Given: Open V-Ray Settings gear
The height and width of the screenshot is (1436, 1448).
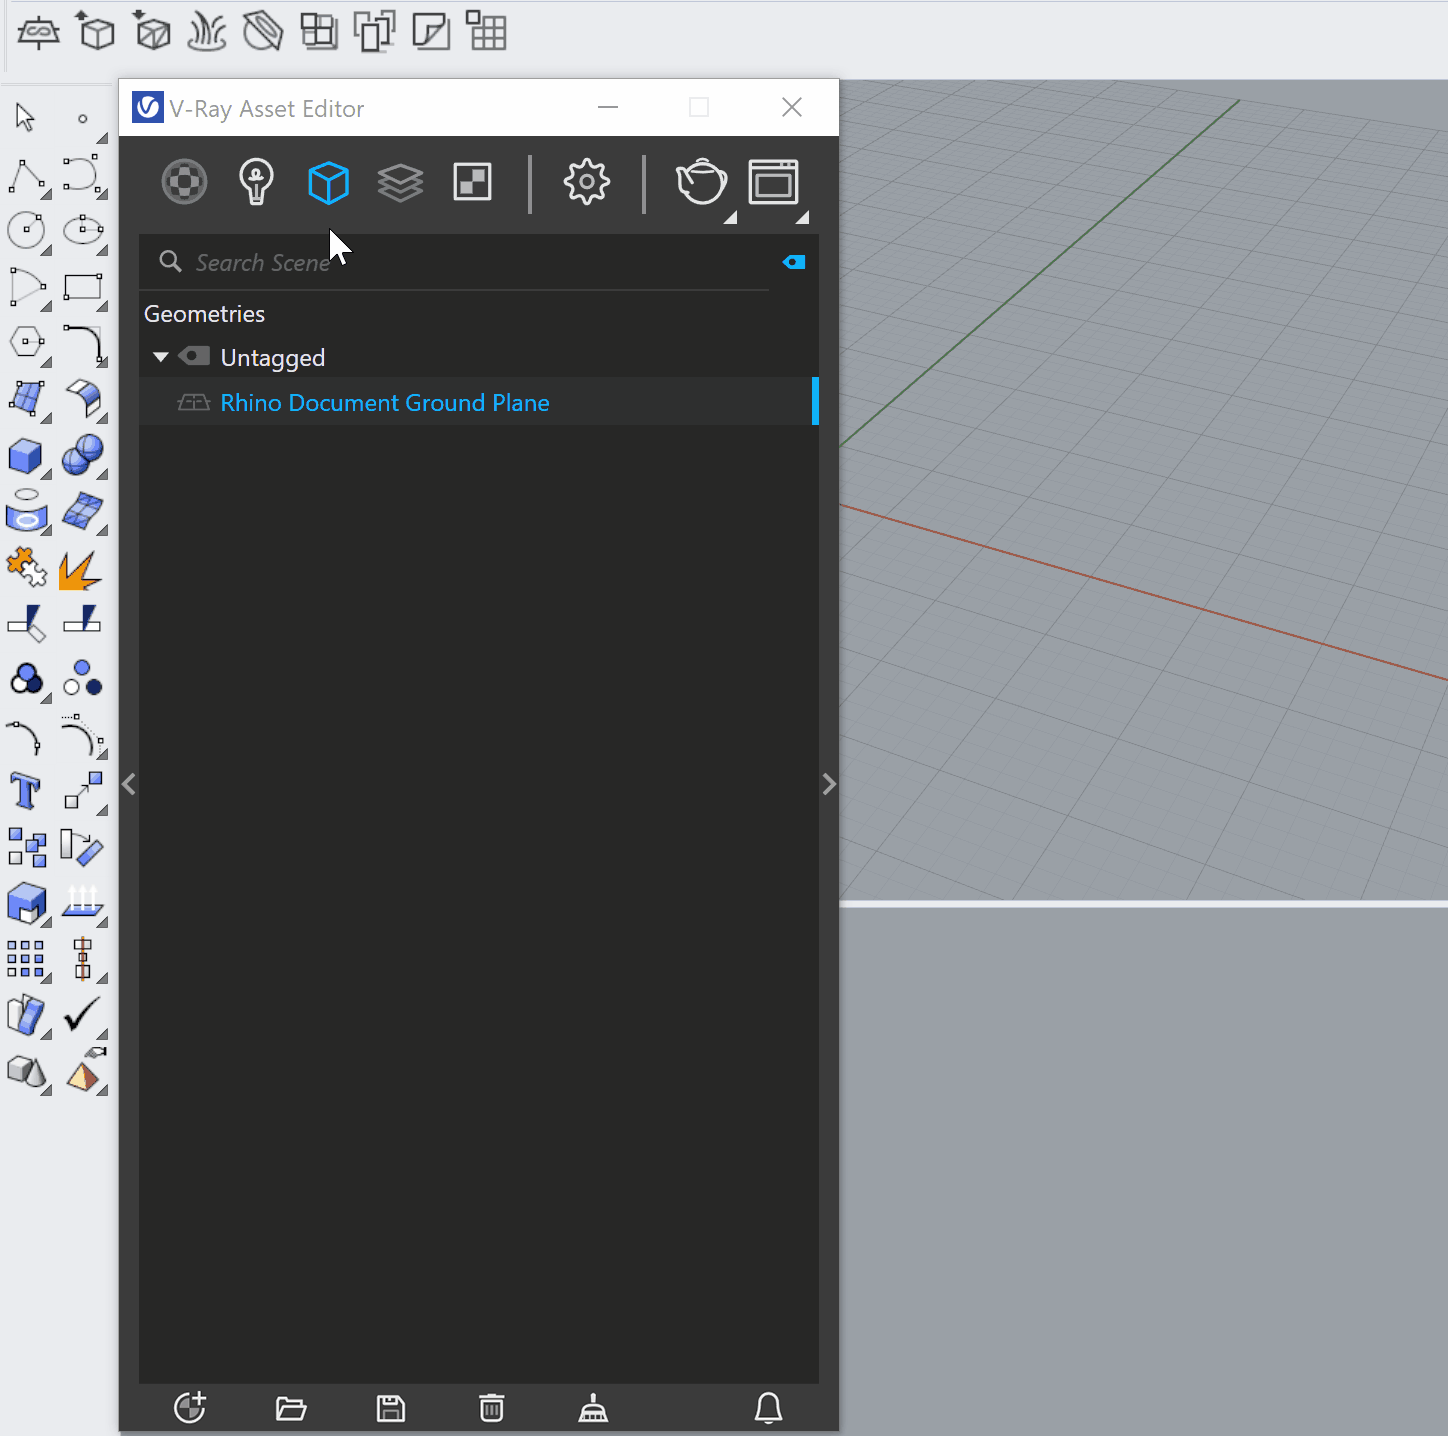Looking at the screenshot, I should pyautogui.click(x=587, y=182).
